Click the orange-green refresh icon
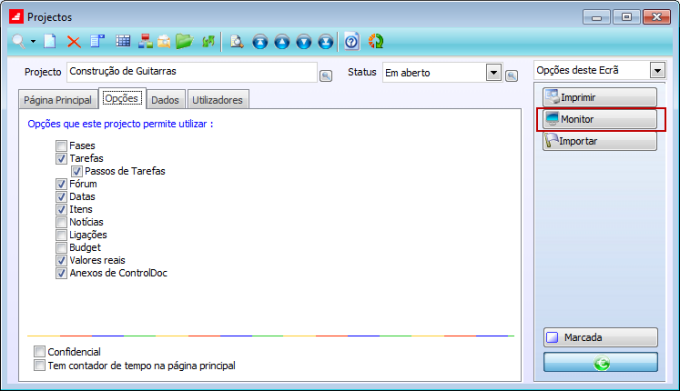680x391 pixels. [x=376, y=42]
